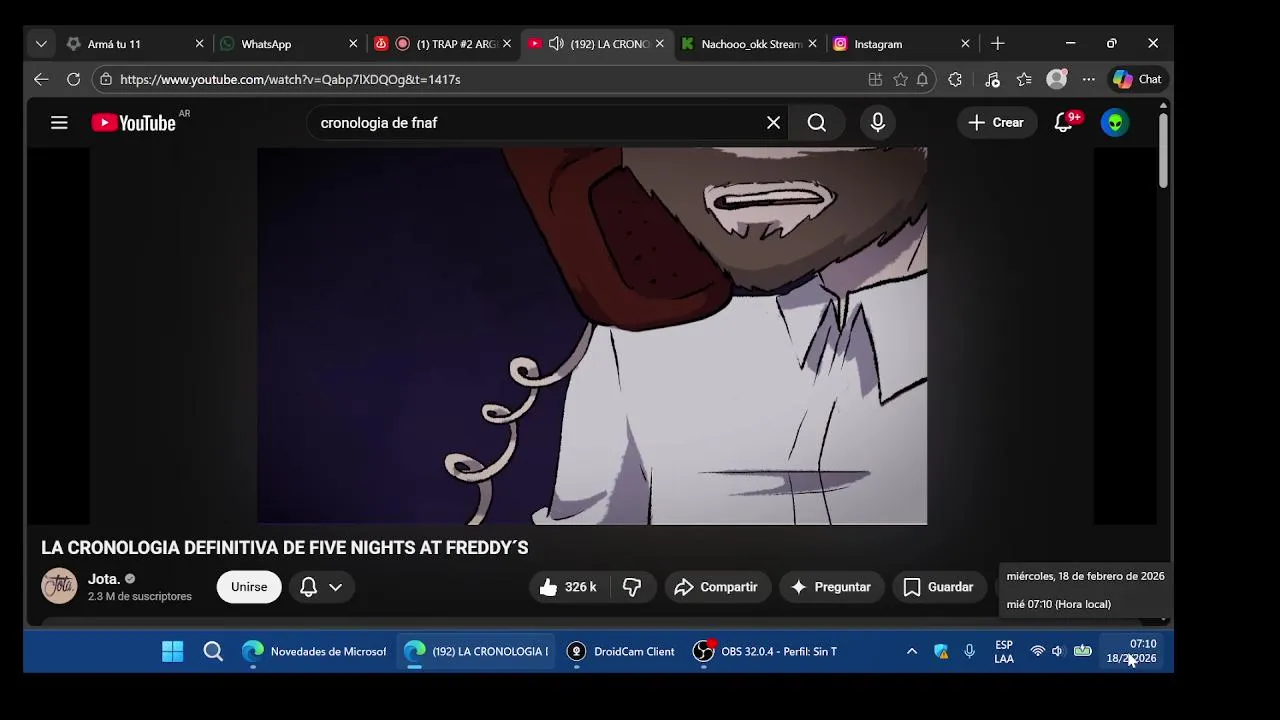
Task: Start voice search with microphone icon
Action: point(877,123)
